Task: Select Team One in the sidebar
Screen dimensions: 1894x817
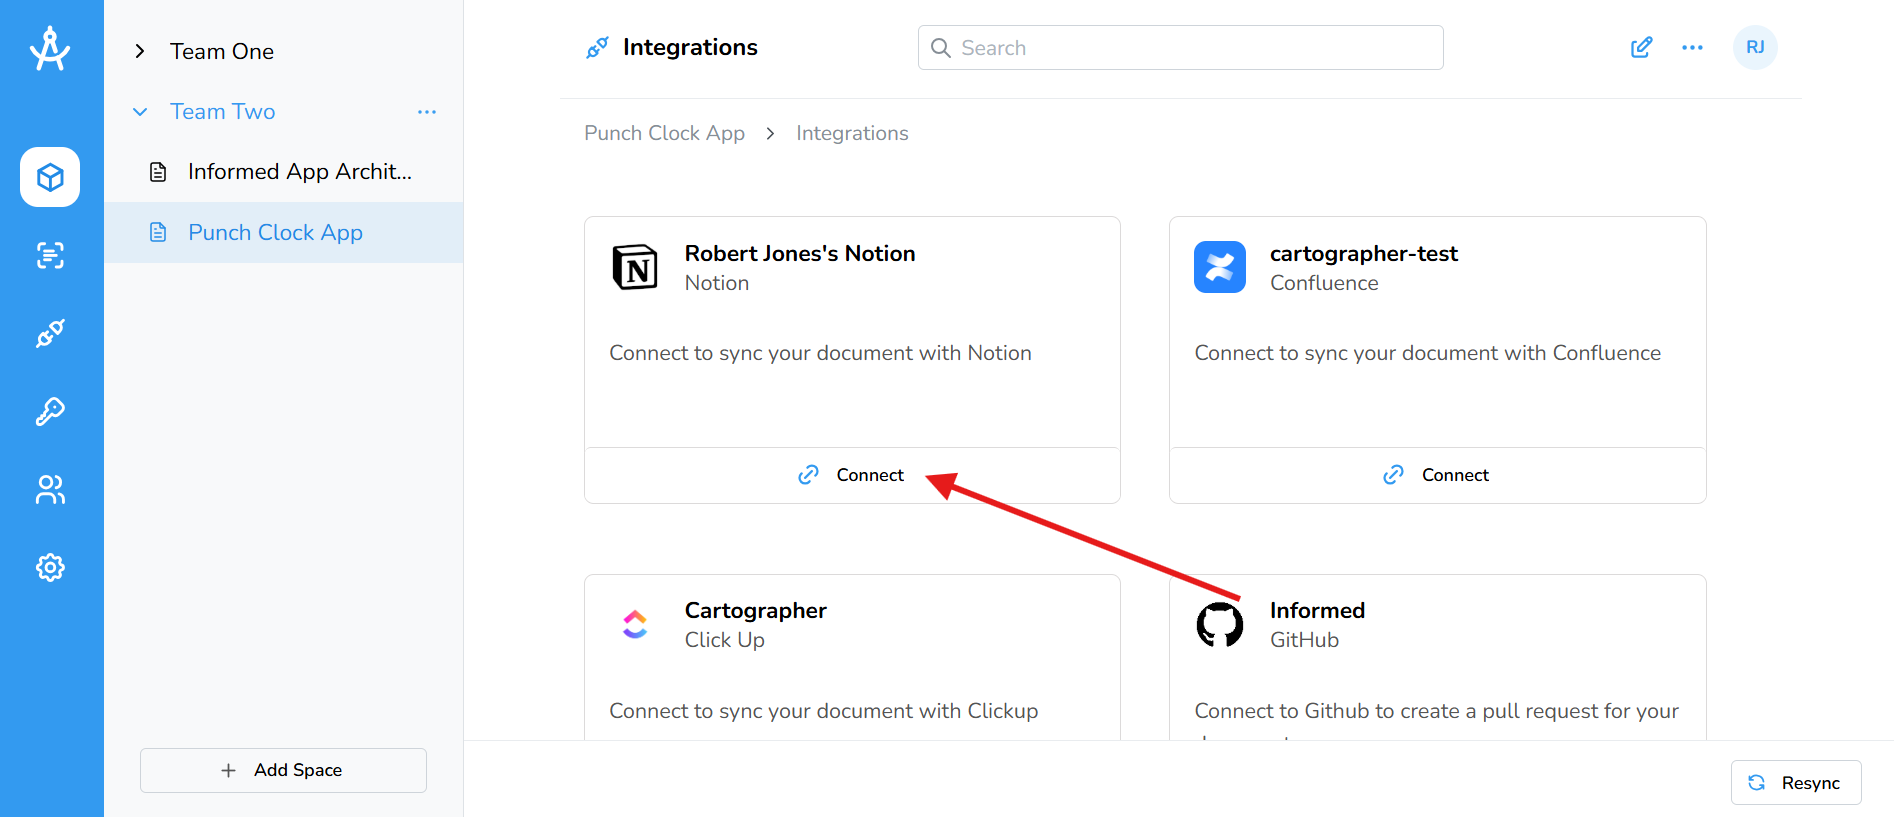Action: (222, 51)
